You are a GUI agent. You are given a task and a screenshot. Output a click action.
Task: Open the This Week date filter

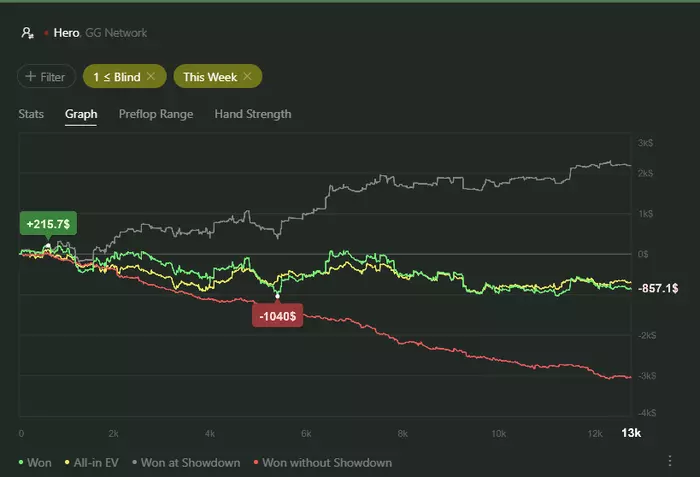point(208,76)
